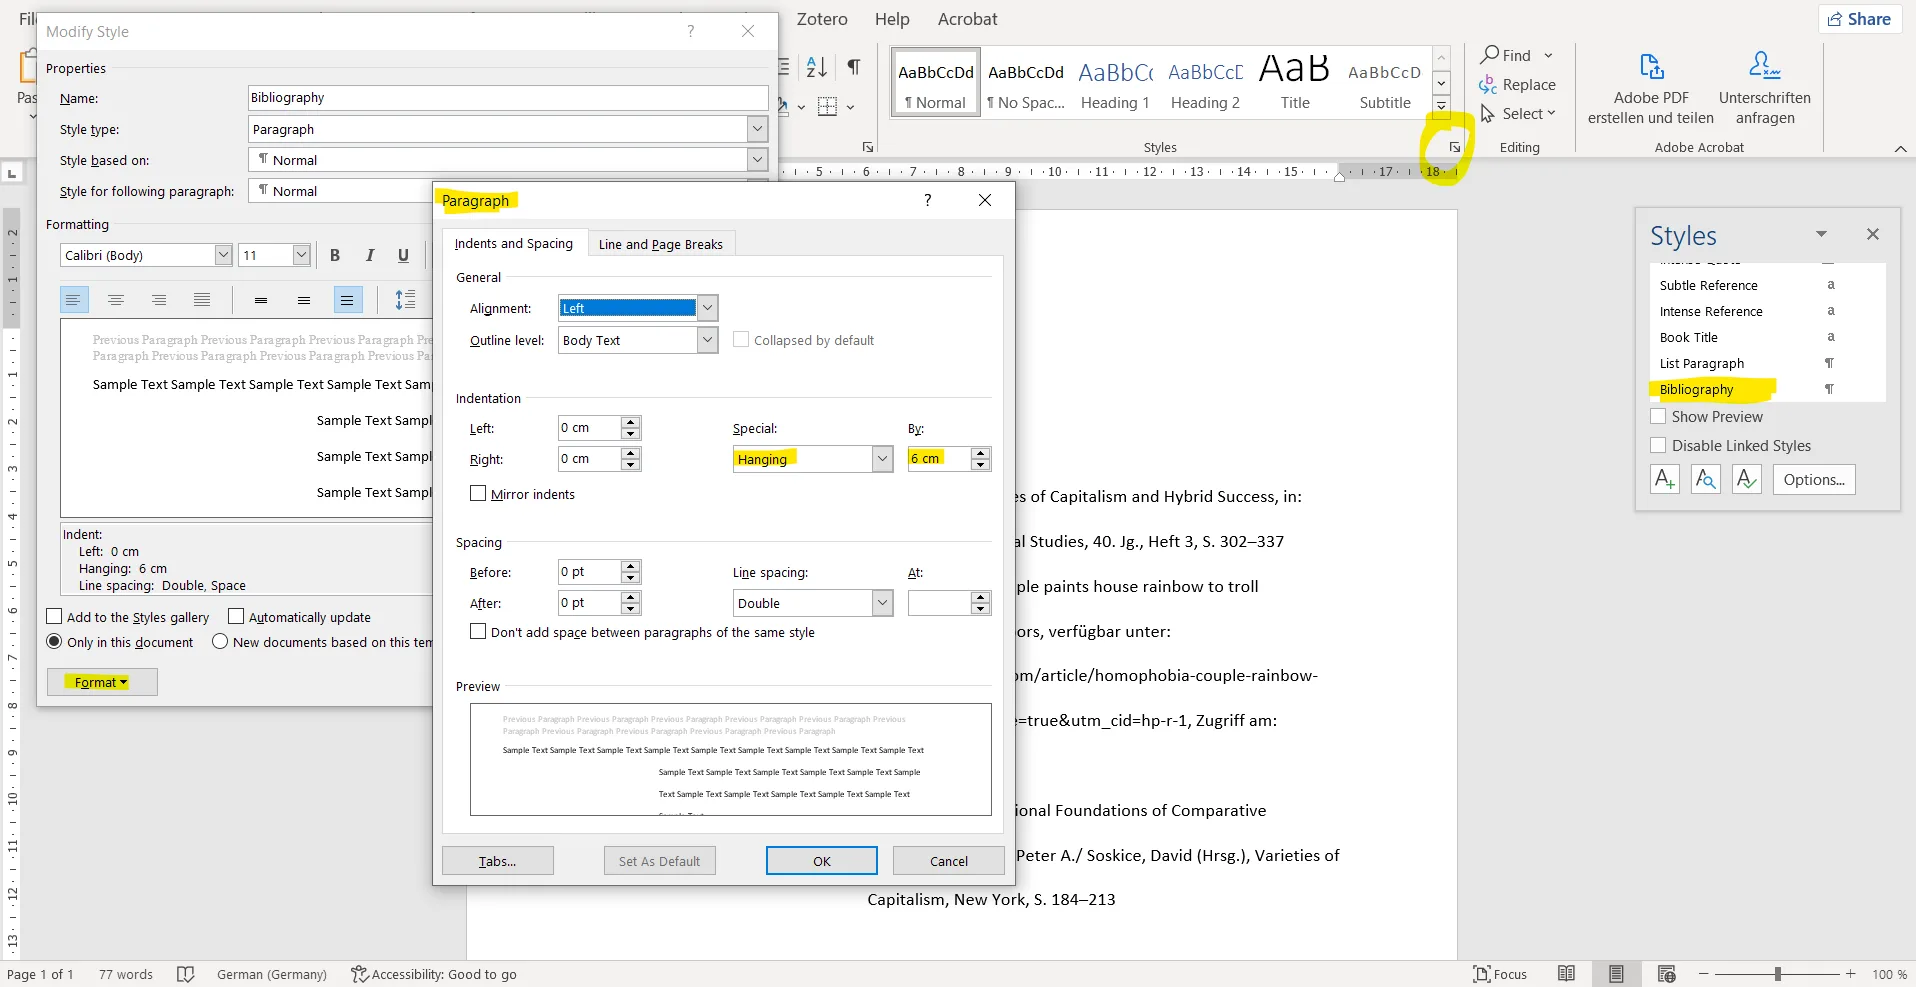Toggle the show paragraph marks icon

click(x=854, y=67)
